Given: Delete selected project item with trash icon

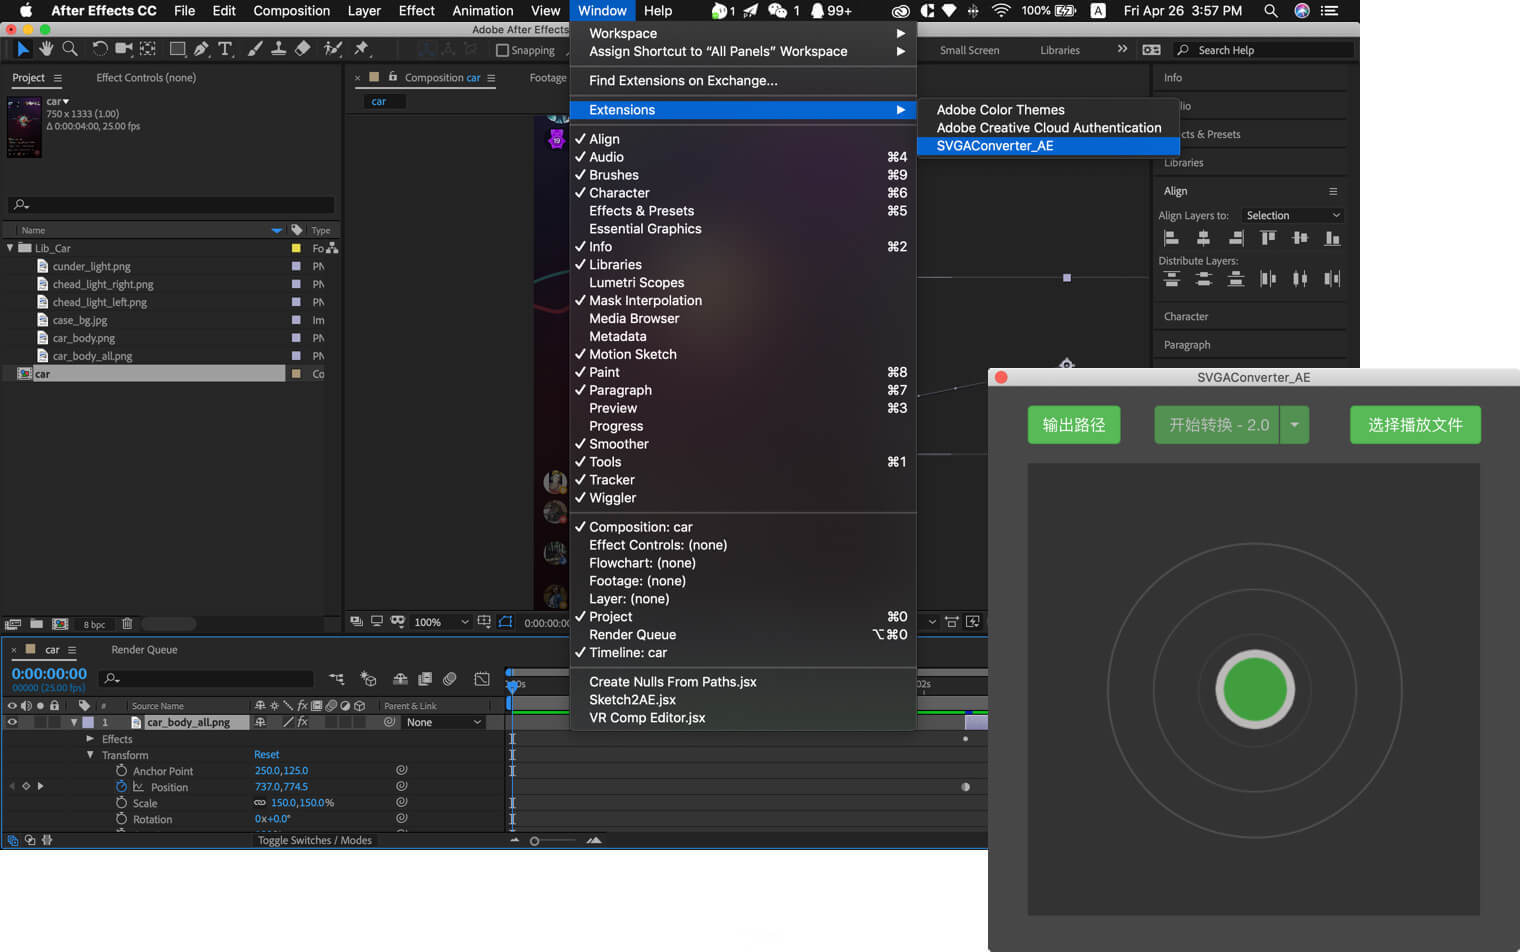Looking at the screenshot, I should click(127, 623).
